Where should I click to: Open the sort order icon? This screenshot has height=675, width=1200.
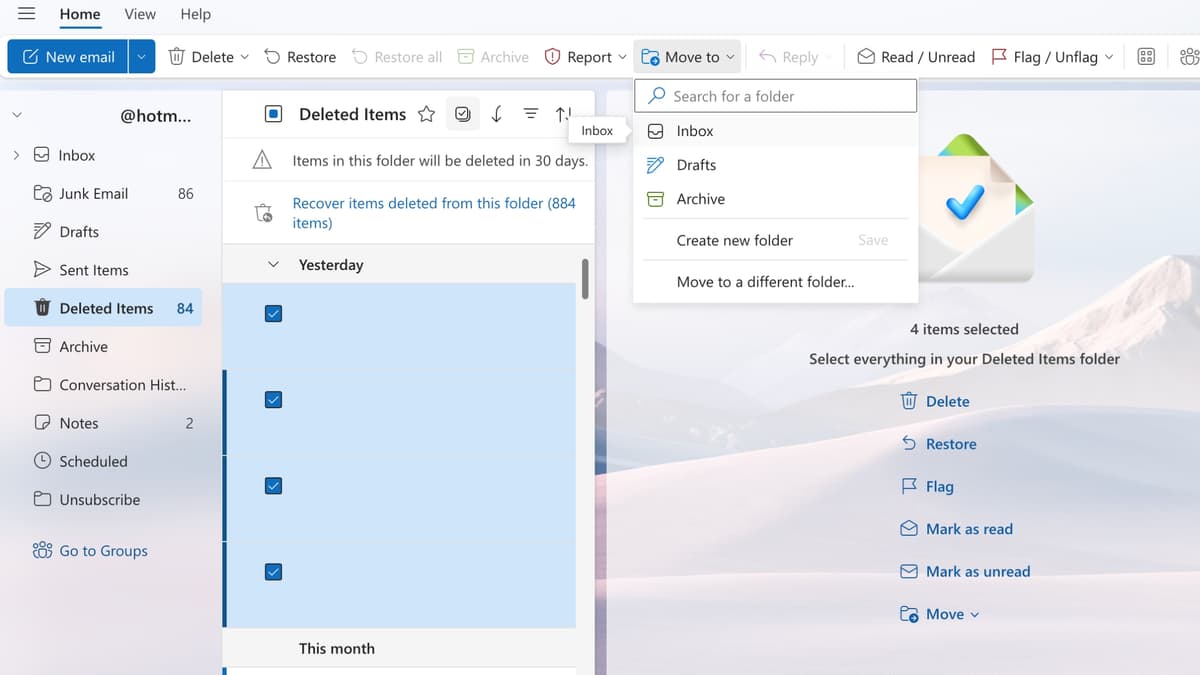(x=563, y=114)
